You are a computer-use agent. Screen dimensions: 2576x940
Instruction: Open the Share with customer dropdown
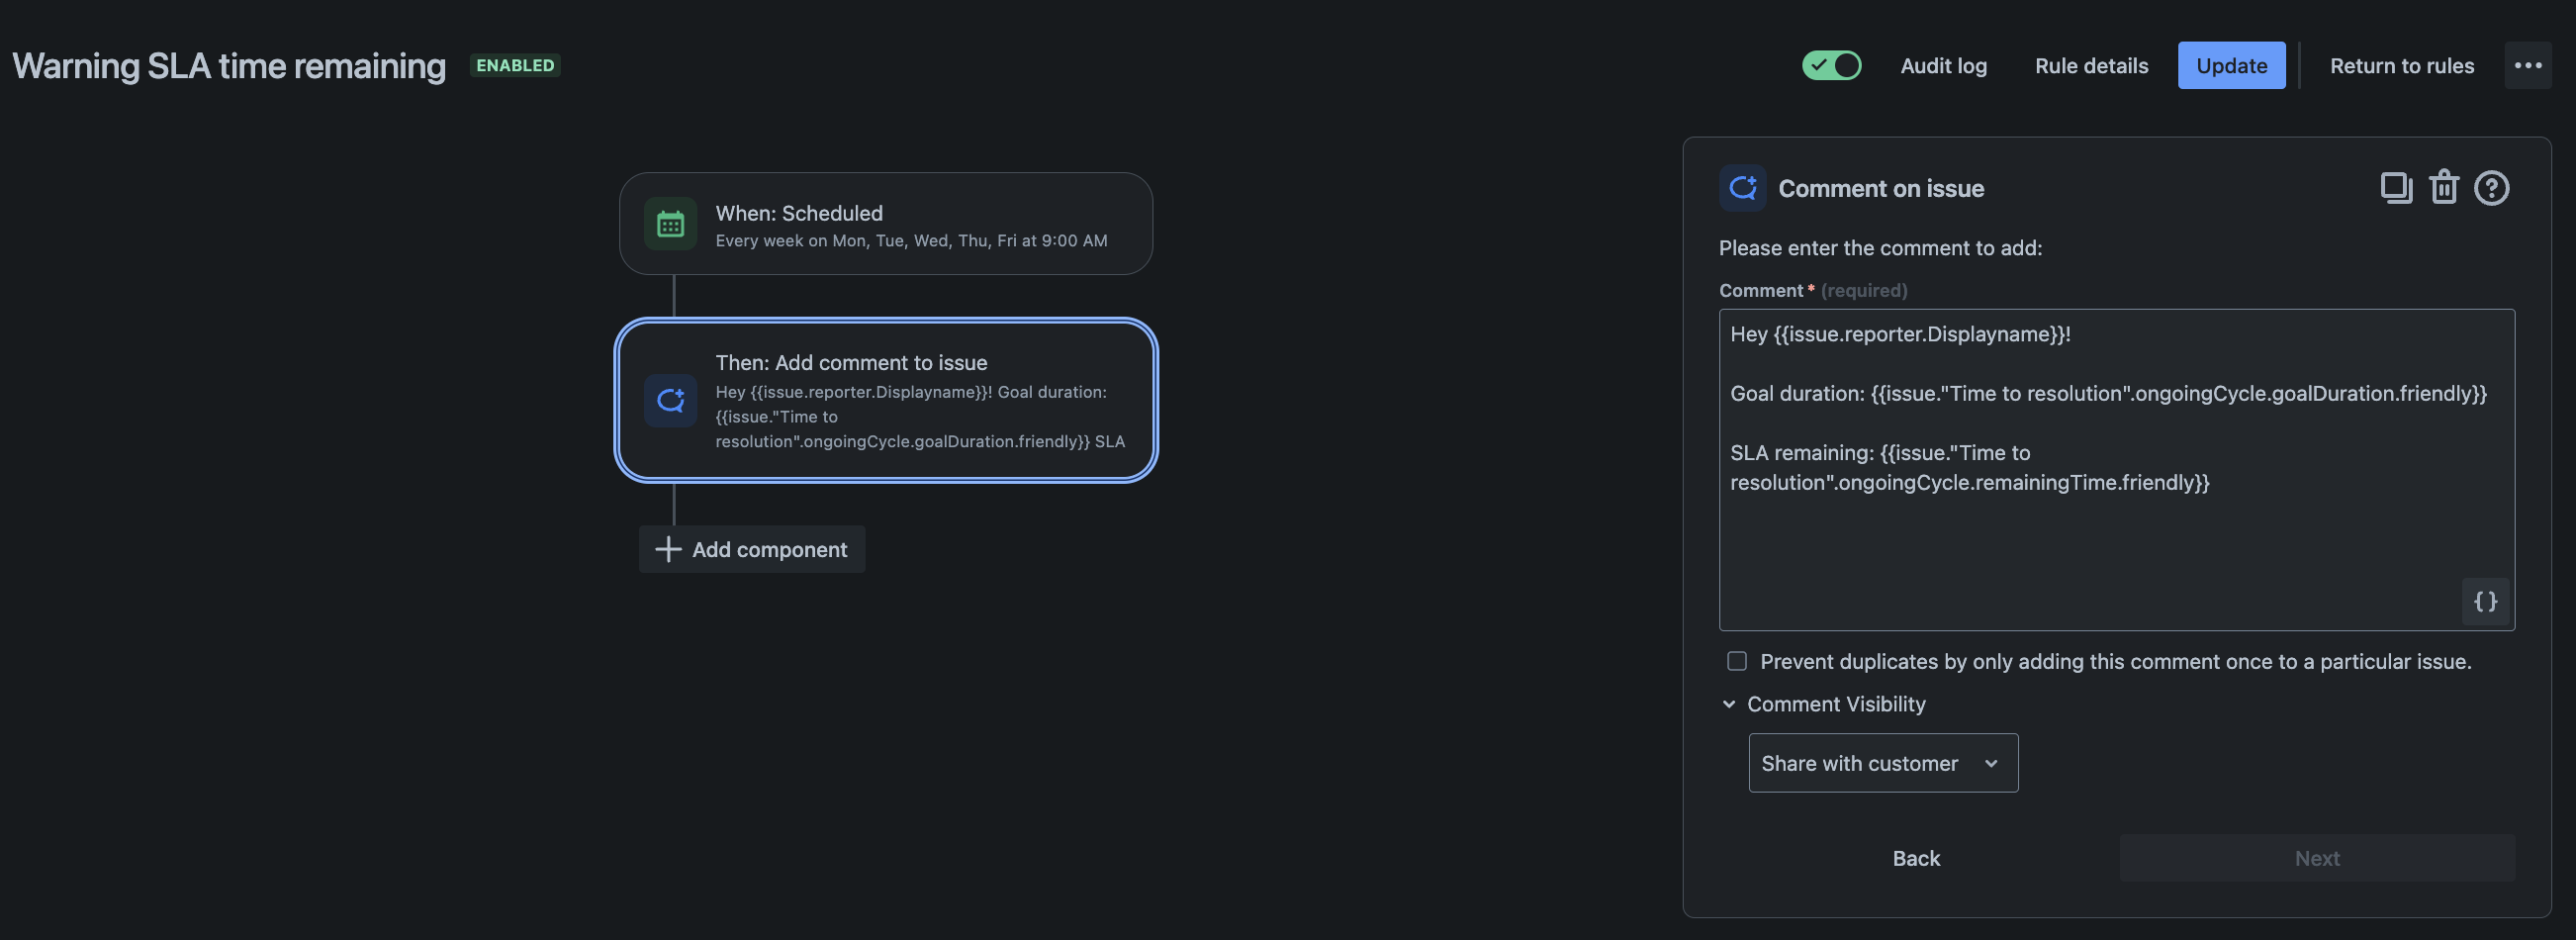click(x=1882, y=763)
